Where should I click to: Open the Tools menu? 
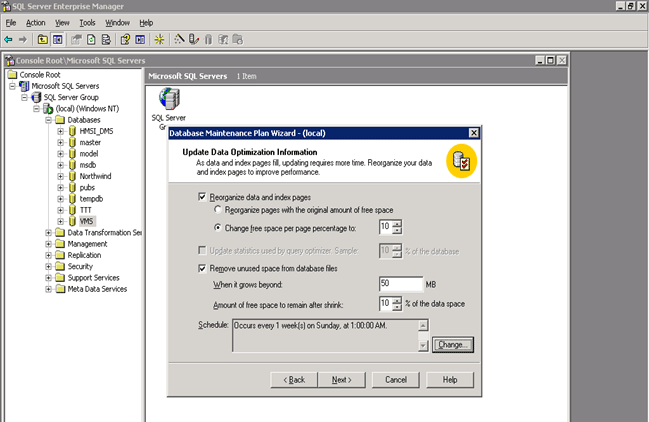(87, 23)
